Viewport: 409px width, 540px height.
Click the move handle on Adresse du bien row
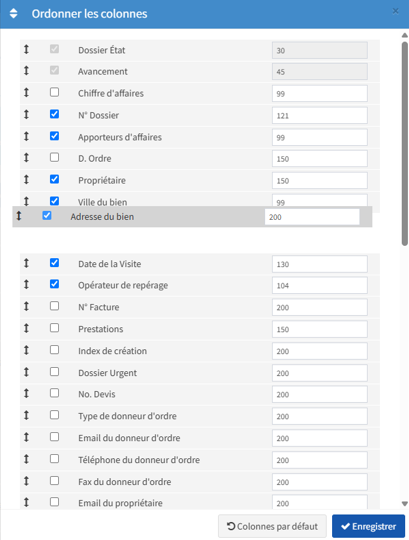coord(19,216)
